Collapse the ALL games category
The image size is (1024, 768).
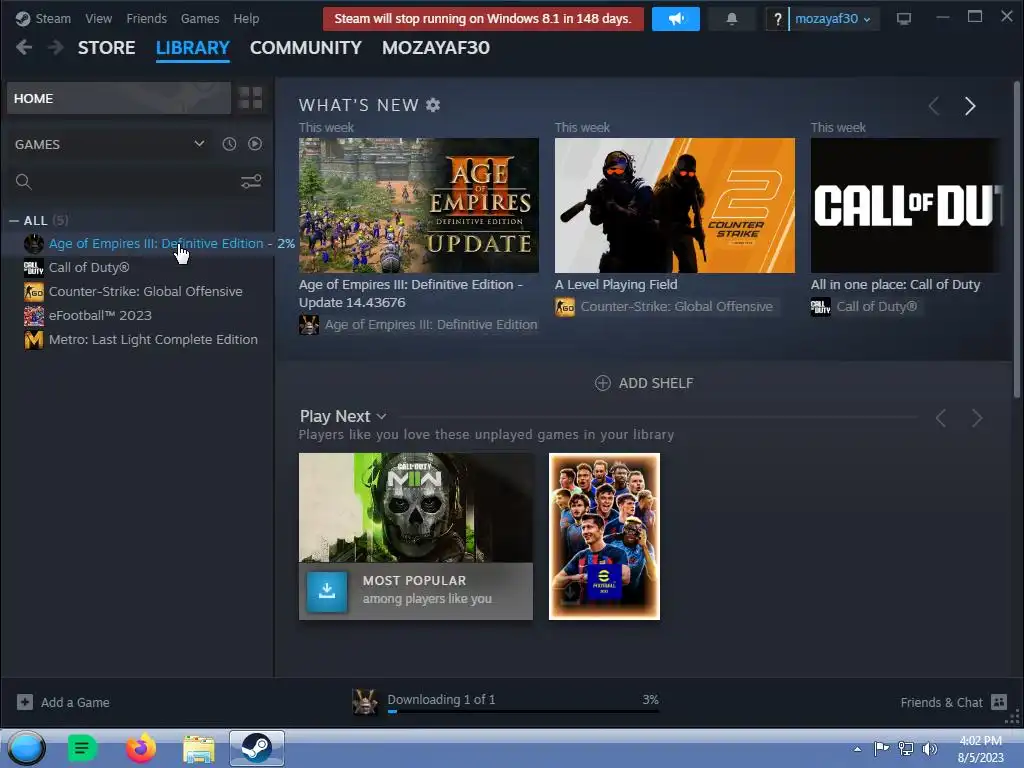point(14,221)
